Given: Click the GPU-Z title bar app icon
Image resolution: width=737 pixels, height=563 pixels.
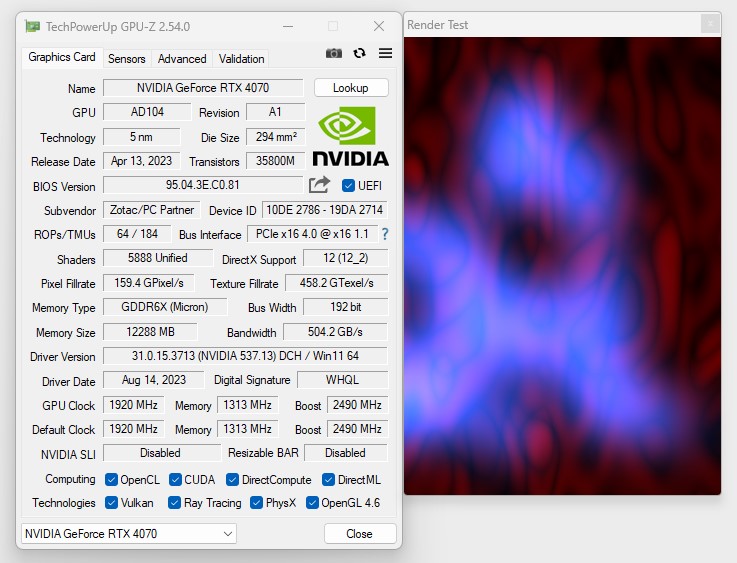Looking at the screenshot, I should click(x=32, y=26).
